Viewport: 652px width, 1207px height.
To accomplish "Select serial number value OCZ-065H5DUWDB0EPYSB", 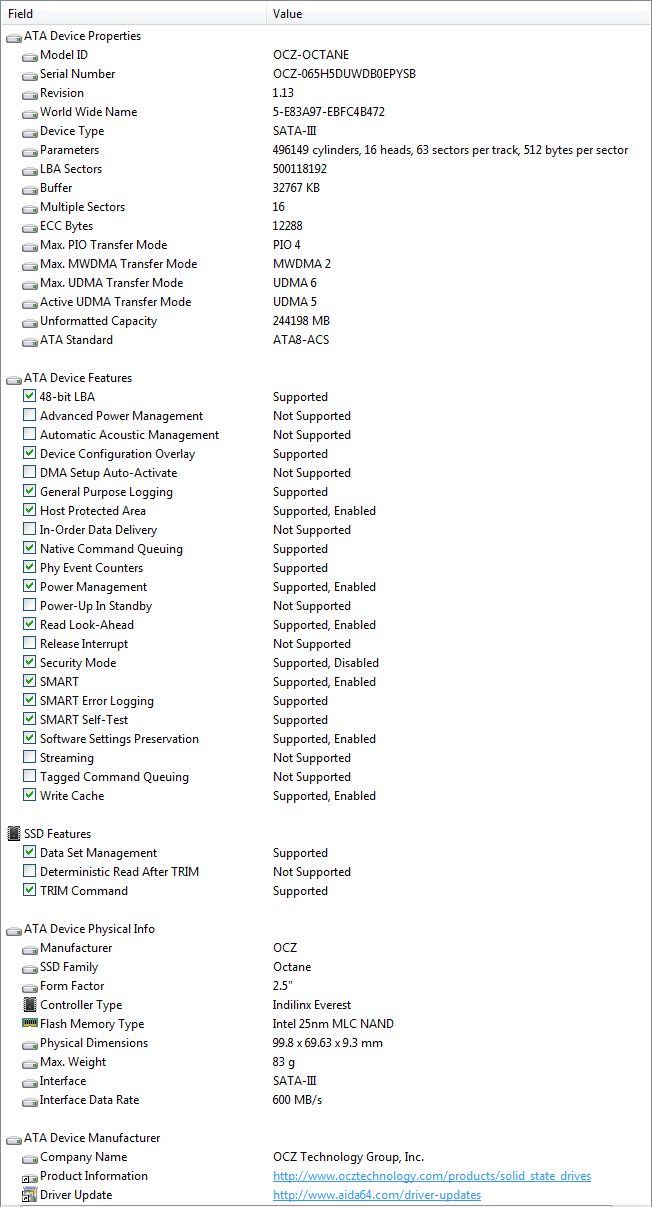I will 344,74.
